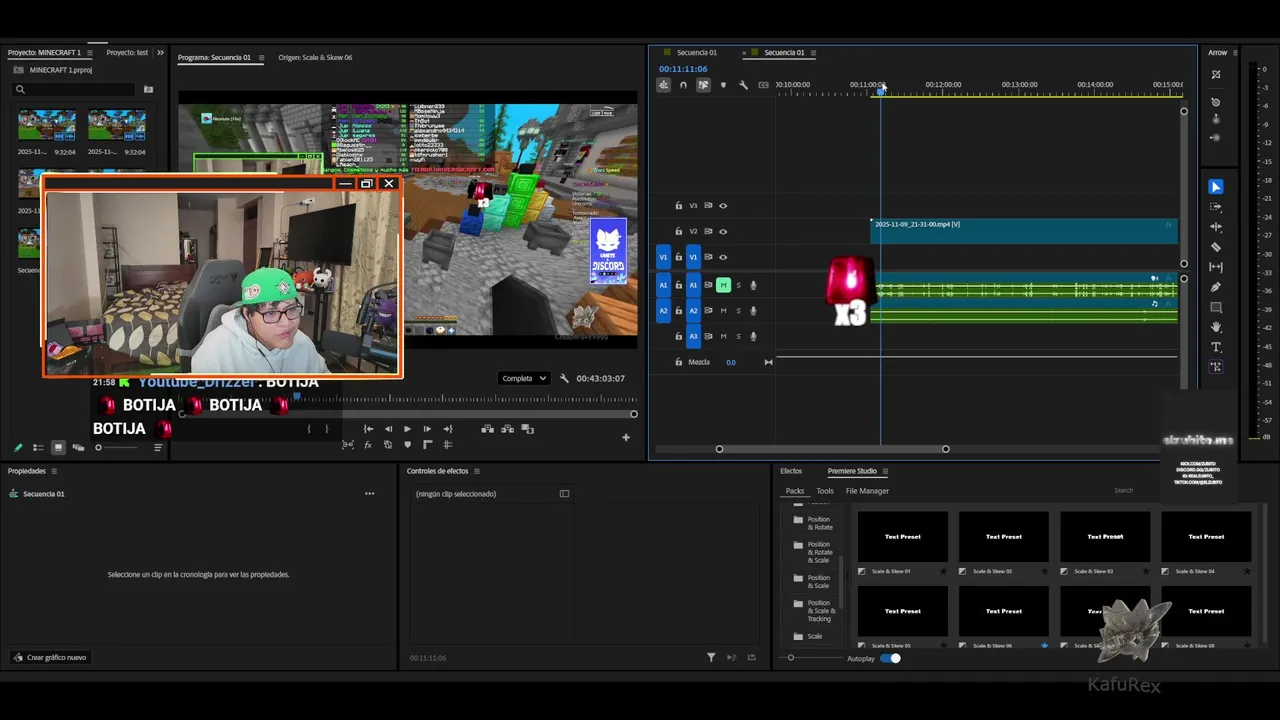1280x720 pixels.
Task: Toggle the Effect Controls timeline view icon
Action: (564, 493)
